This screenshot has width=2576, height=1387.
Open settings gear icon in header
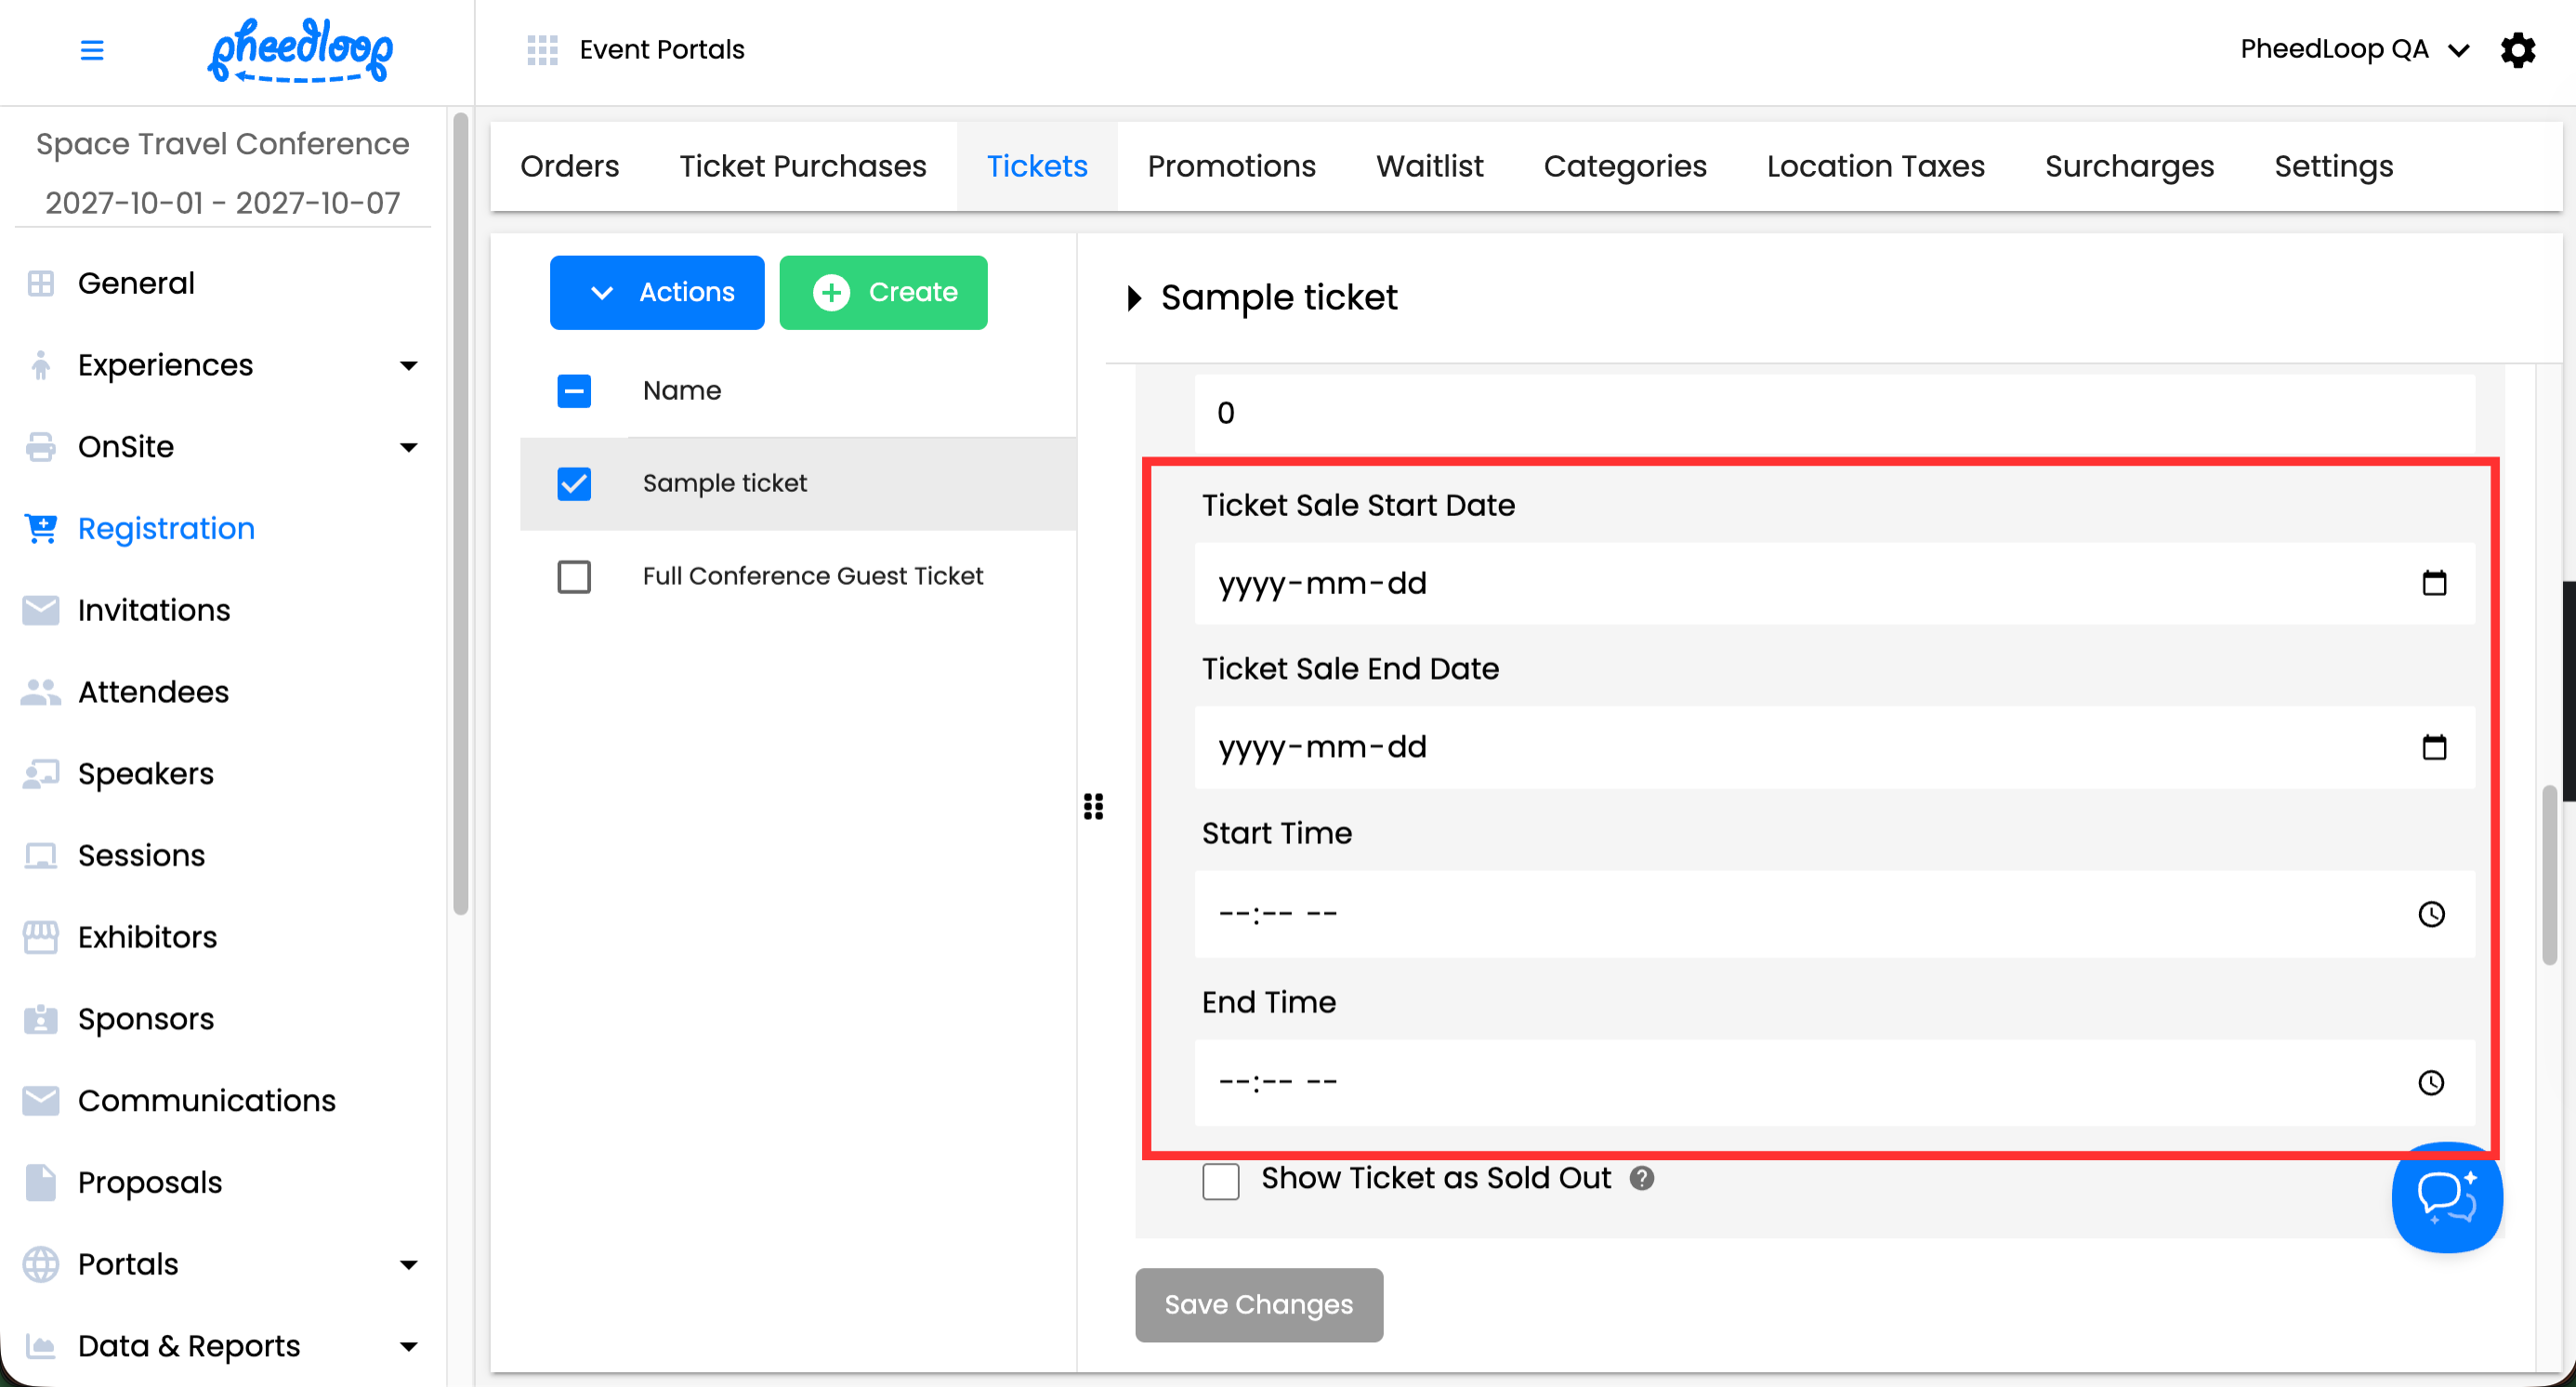(x=2517, y=50)
